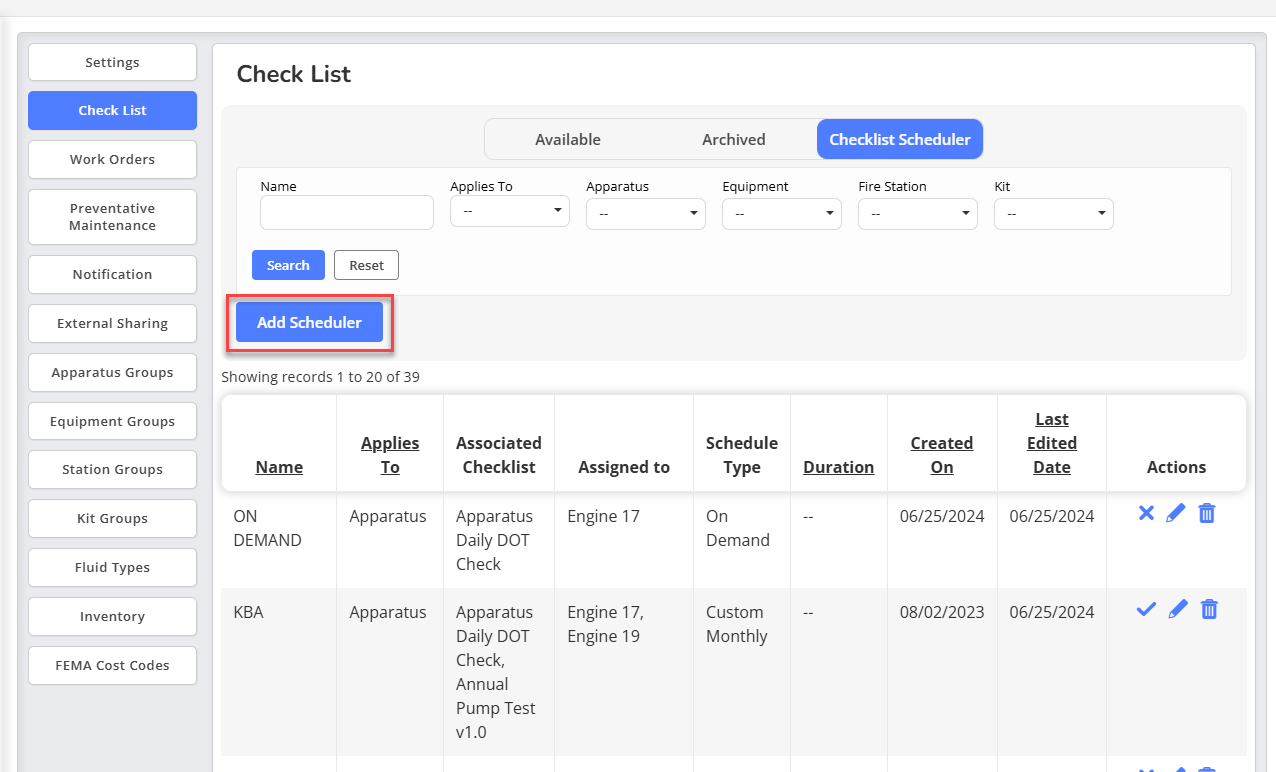Delete the ON DEMAND scheduler trash icon

(x=1207, y=513)
